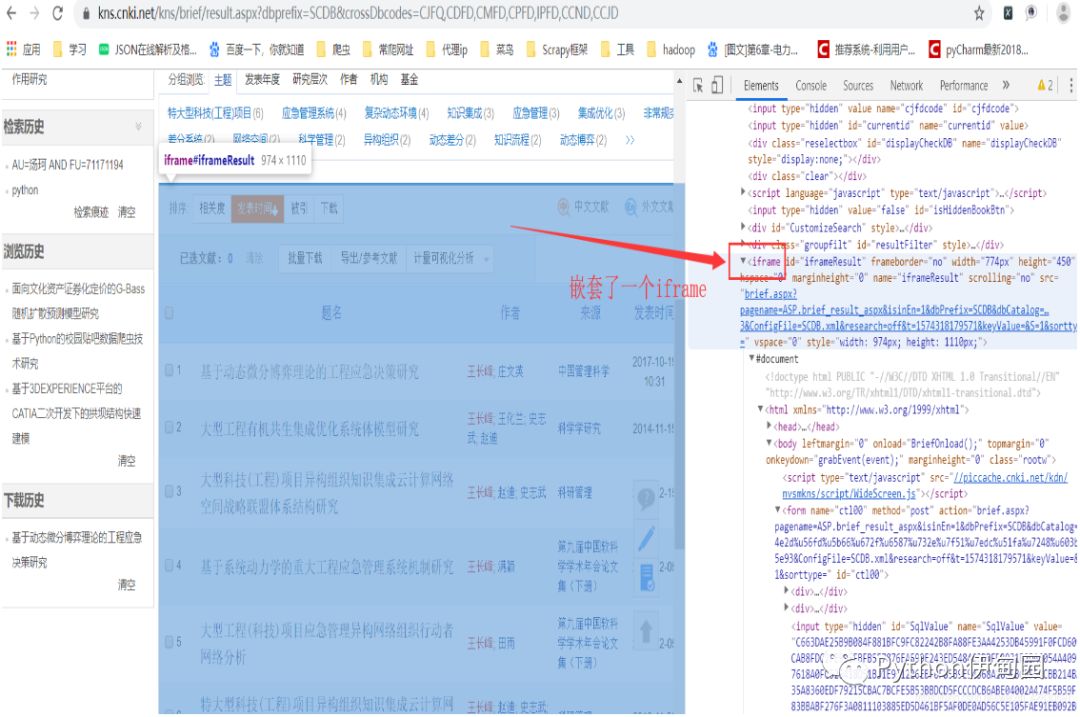The height and width of the screenshot is (717, 1080).
Task: Open the 百度一下 bookmark
Action: click(257, 49)
